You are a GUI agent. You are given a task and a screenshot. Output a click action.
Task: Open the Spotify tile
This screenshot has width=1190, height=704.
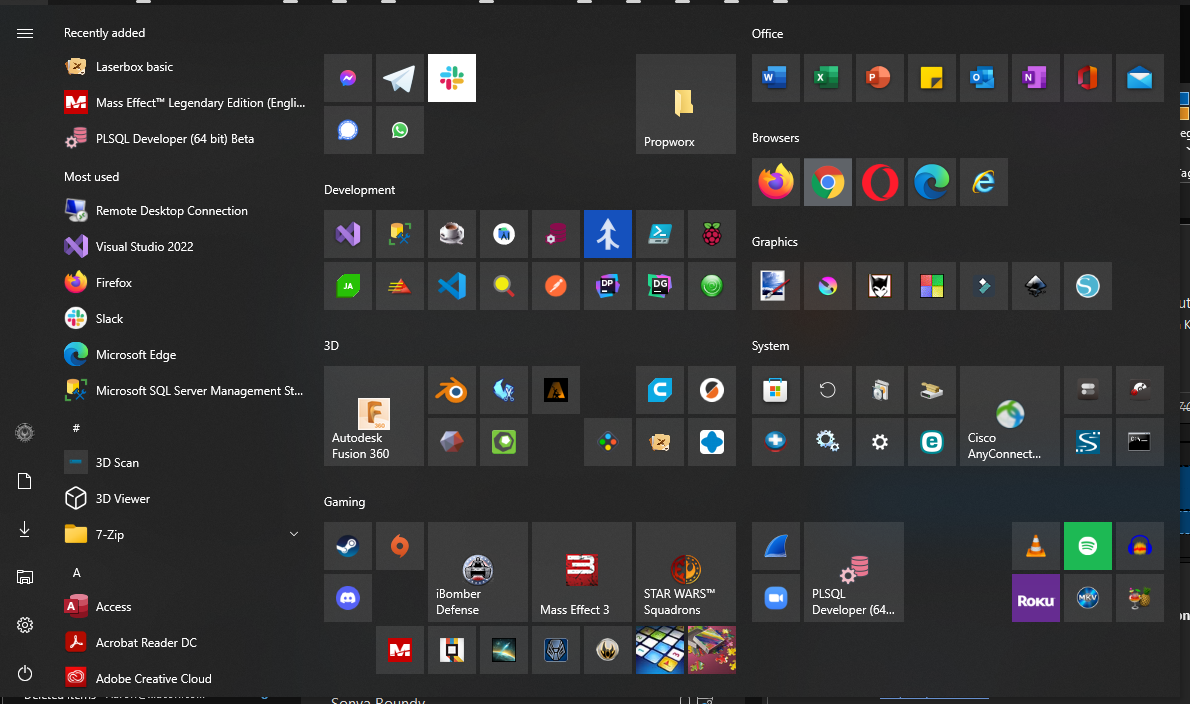pos(1088,545)
